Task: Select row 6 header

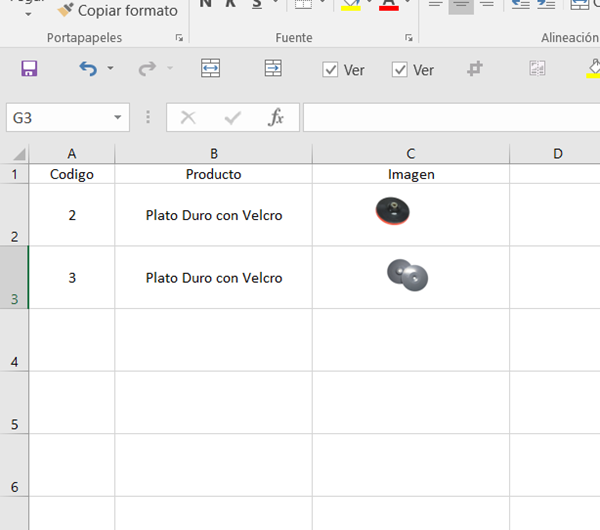Action: tap(14, 465)
